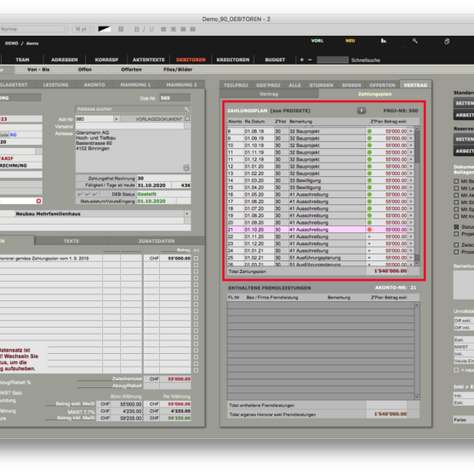
Task: Select the Vertrag sub tab beside Zahlungsplan
Action: pyautogui.click(x=269, y=94)
